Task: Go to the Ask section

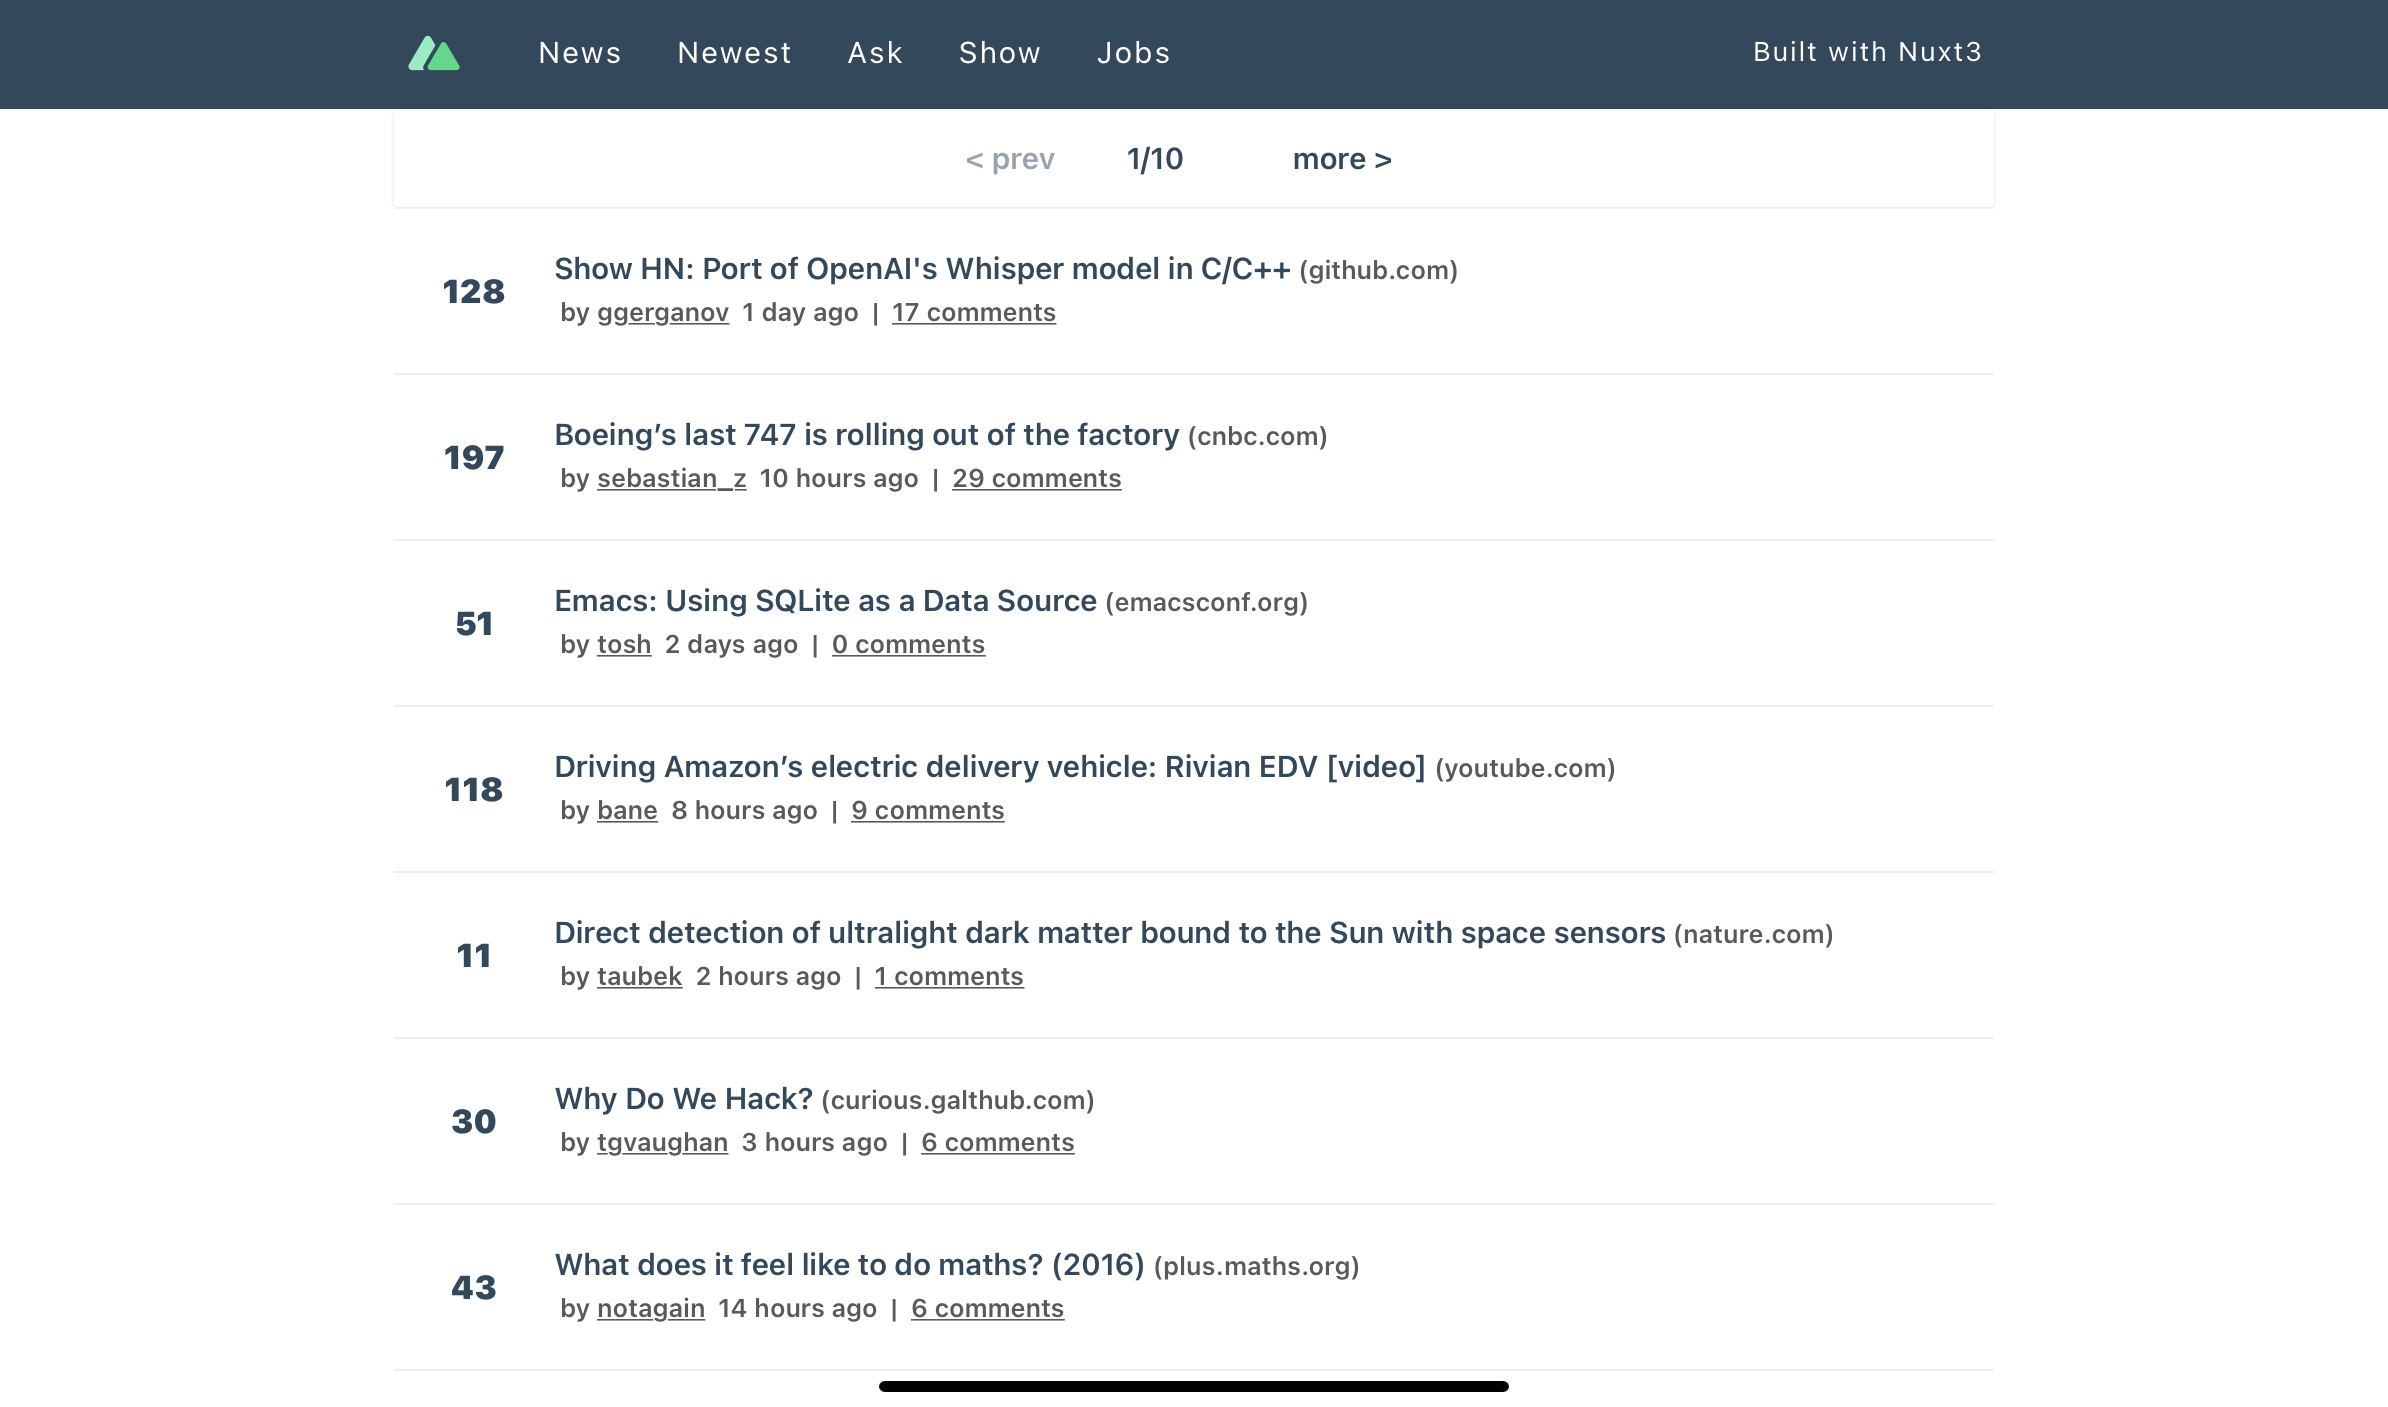Action: tap(875, 53)
